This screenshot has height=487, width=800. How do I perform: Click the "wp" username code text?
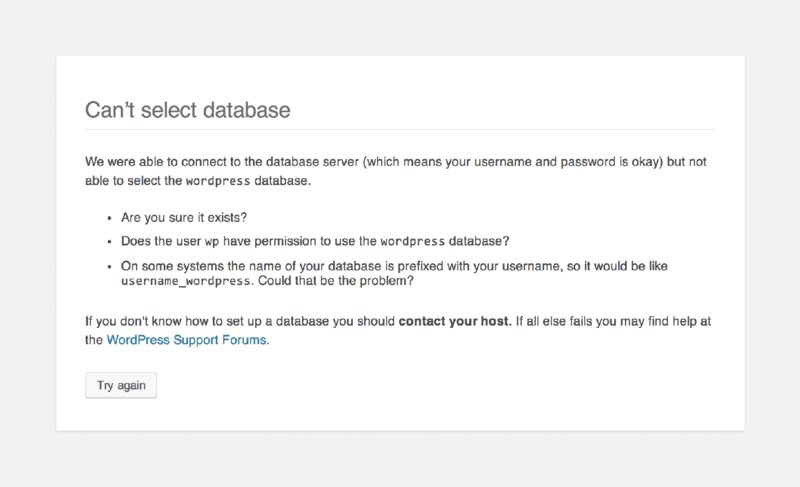(211, 242)
